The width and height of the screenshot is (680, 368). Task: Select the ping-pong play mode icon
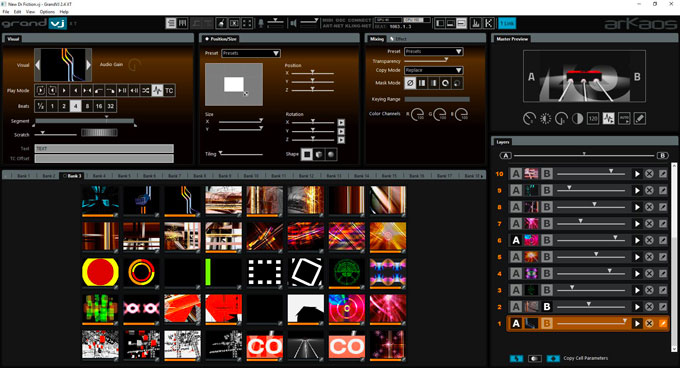(87, 91)
